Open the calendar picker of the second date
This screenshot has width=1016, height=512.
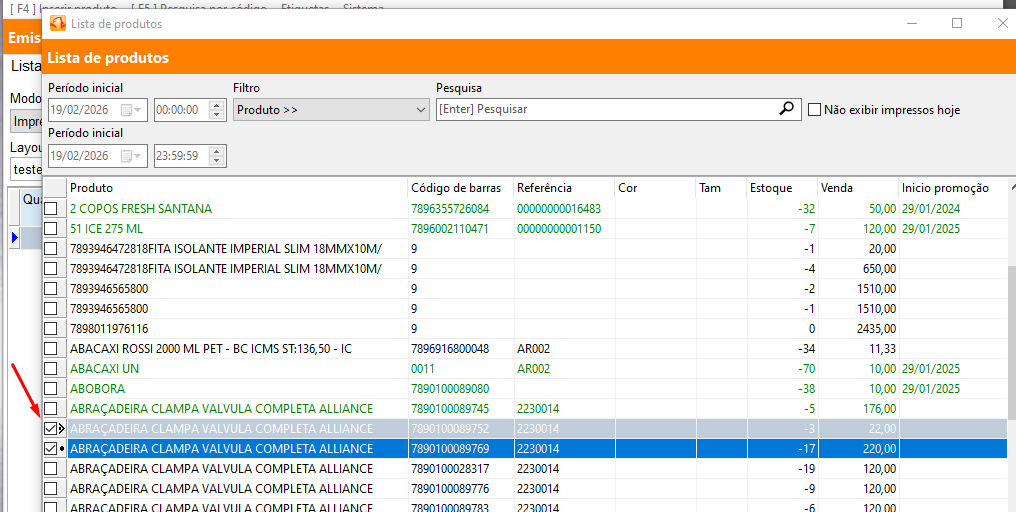click(x=127, y=156)
